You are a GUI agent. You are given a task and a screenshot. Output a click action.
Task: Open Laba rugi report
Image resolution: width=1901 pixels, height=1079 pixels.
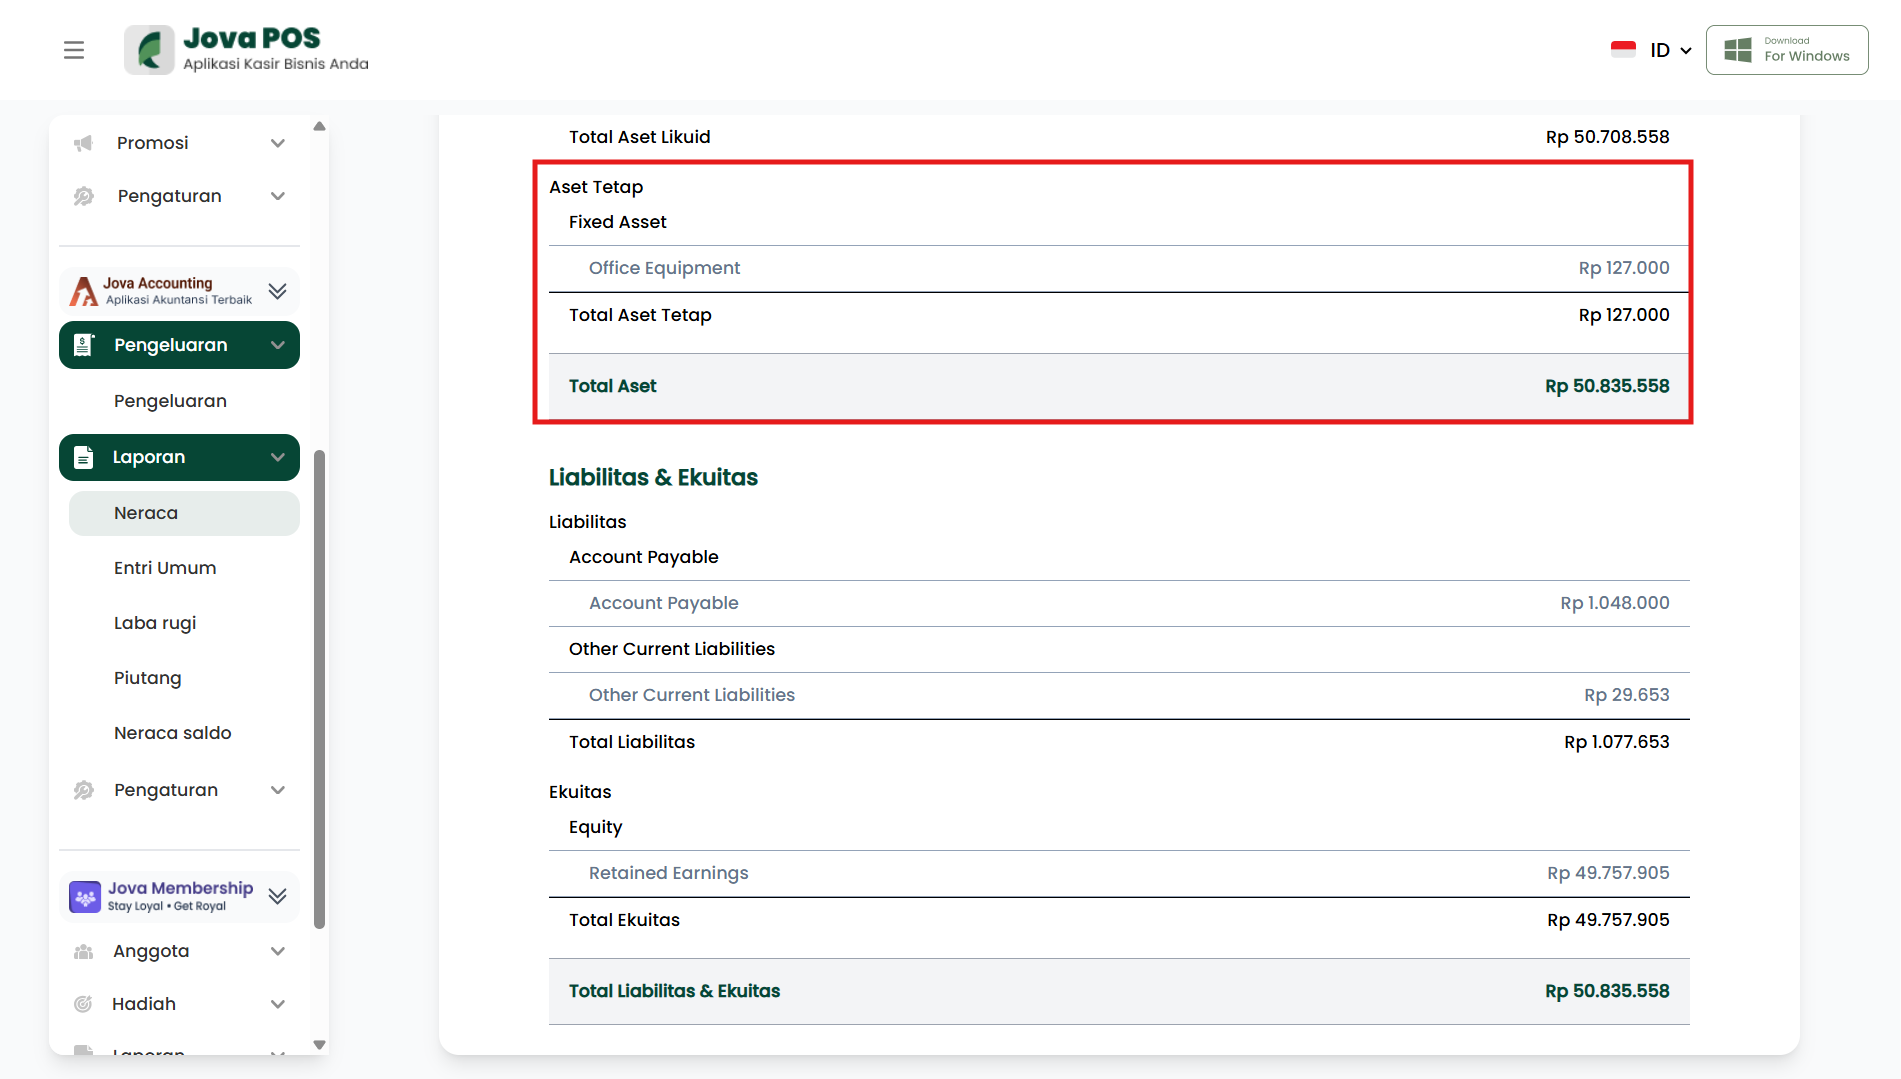click(155, 623)
